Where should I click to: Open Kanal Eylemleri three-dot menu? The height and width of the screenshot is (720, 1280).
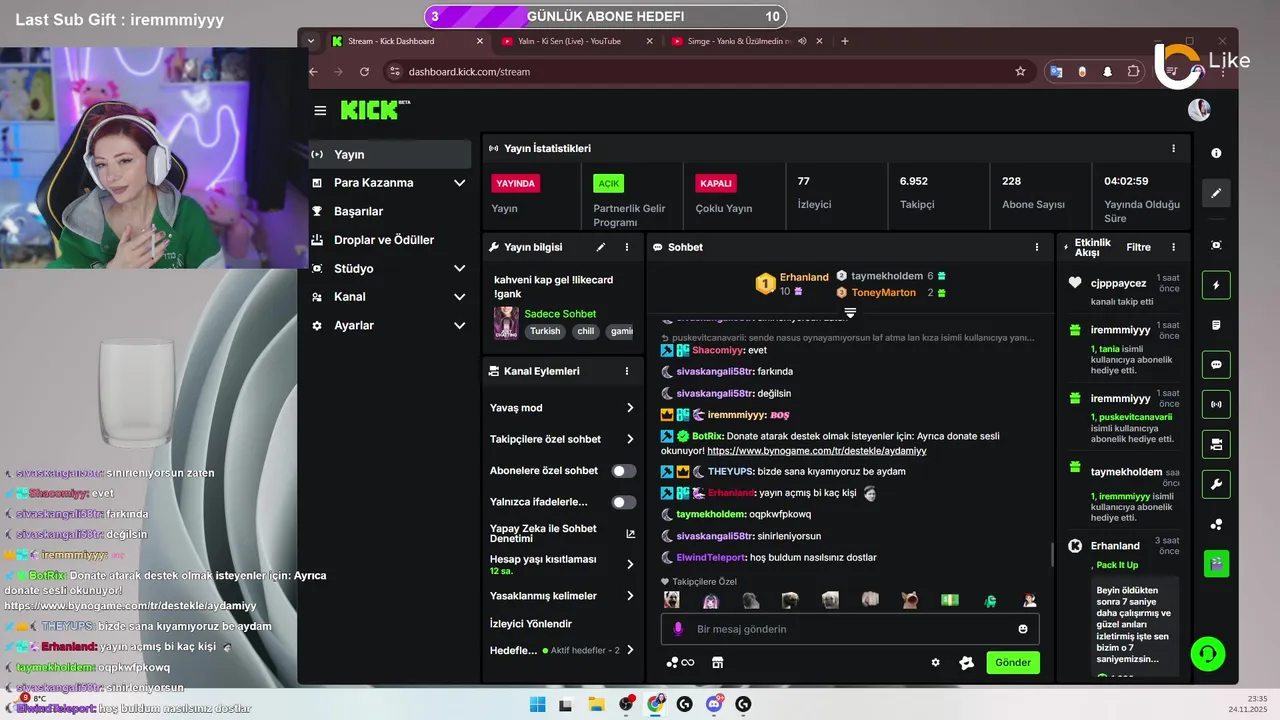click(x=627, y=371)
